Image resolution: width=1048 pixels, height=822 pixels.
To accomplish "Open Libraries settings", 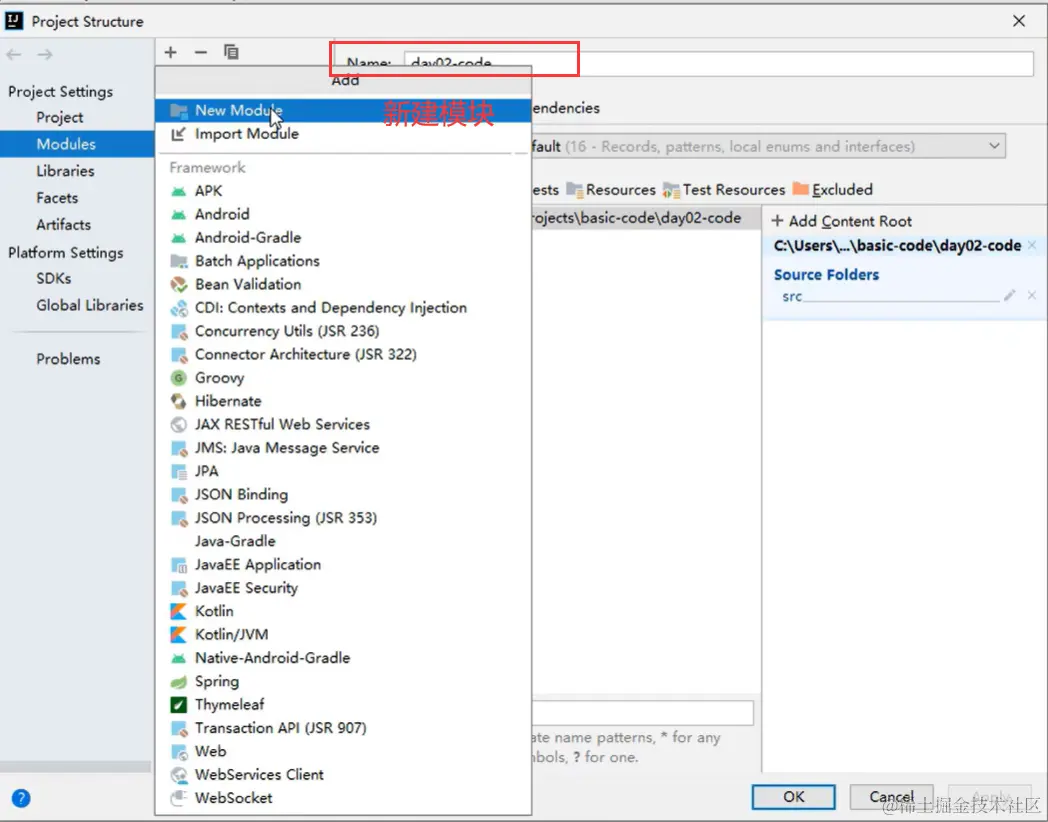I will click(x=65, y=171).
